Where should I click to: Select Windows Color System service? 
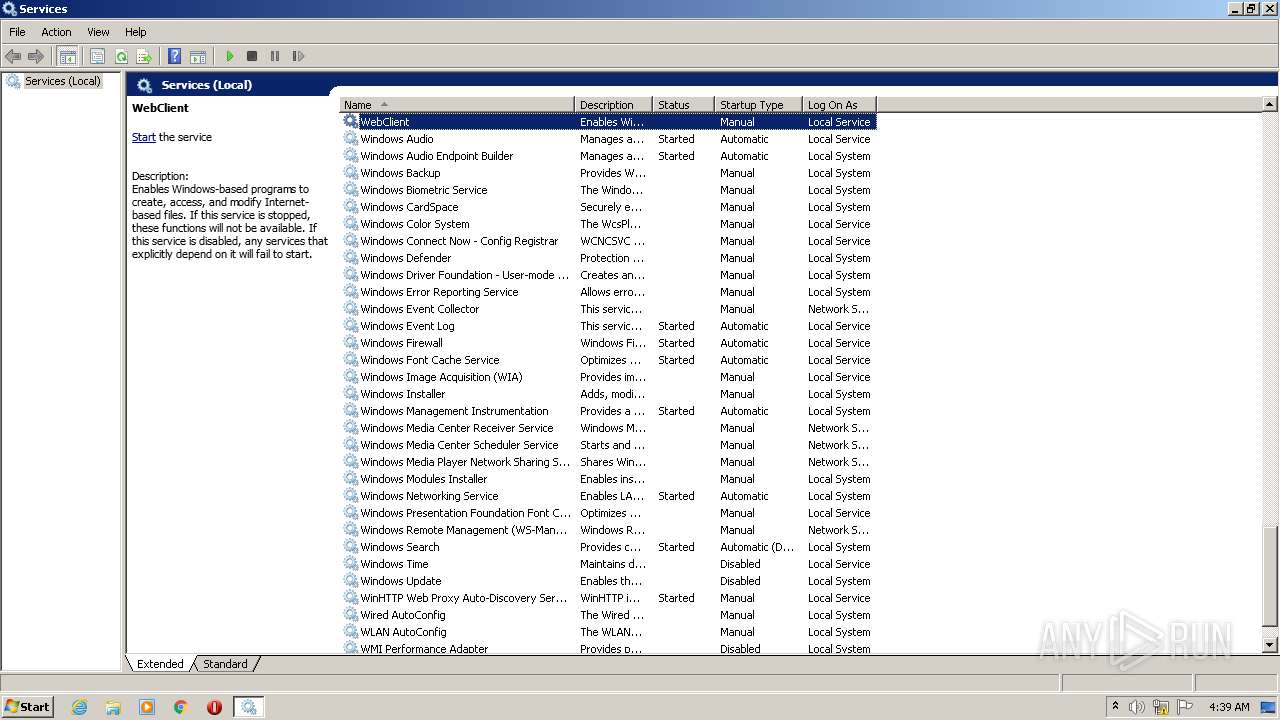[608, 224]
